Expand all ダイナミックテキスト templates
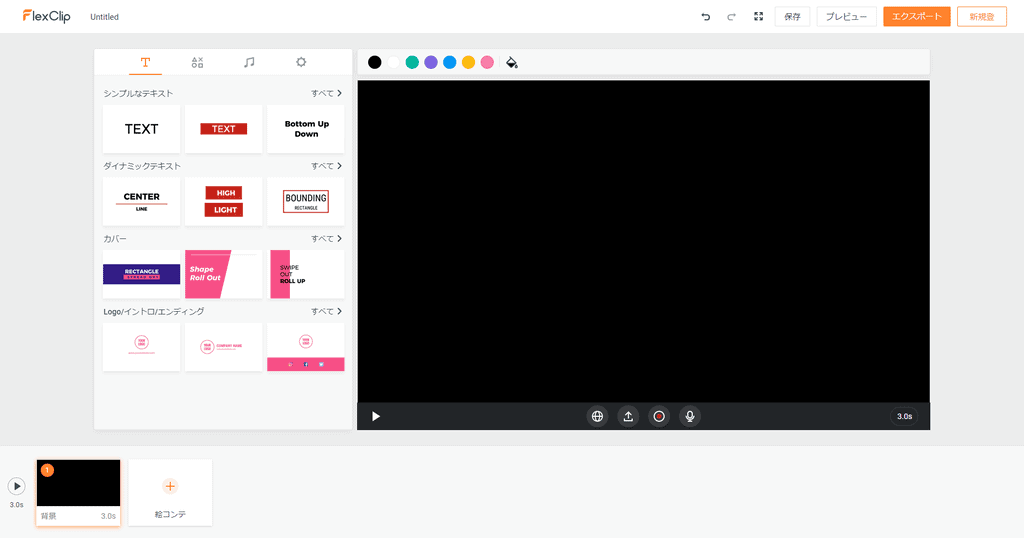 (326, 166)
